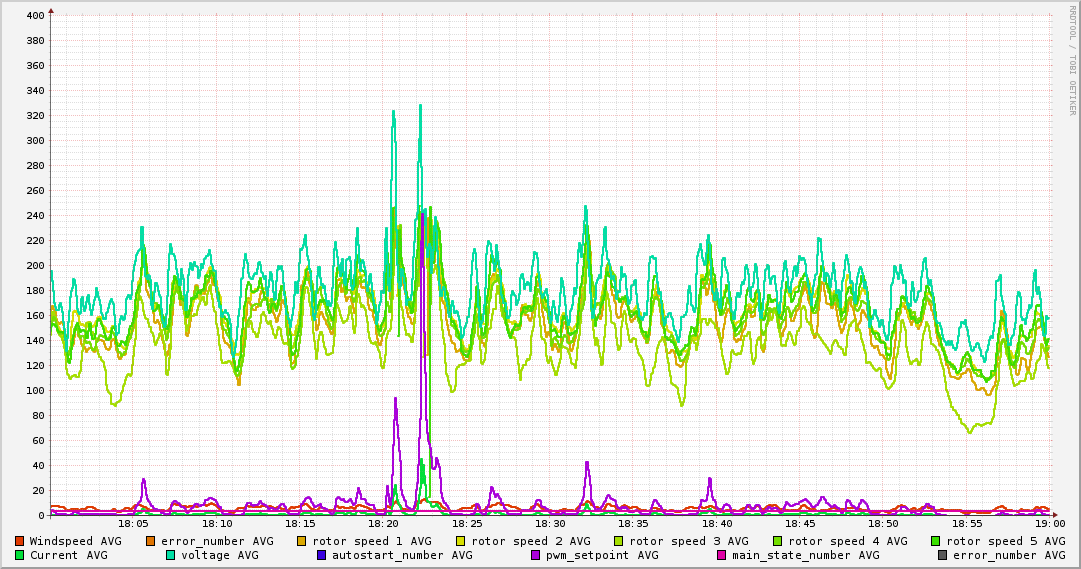1081x569 pixels.
Task: Select the 18:15 time axis label
Action: [x=301, y=524]
